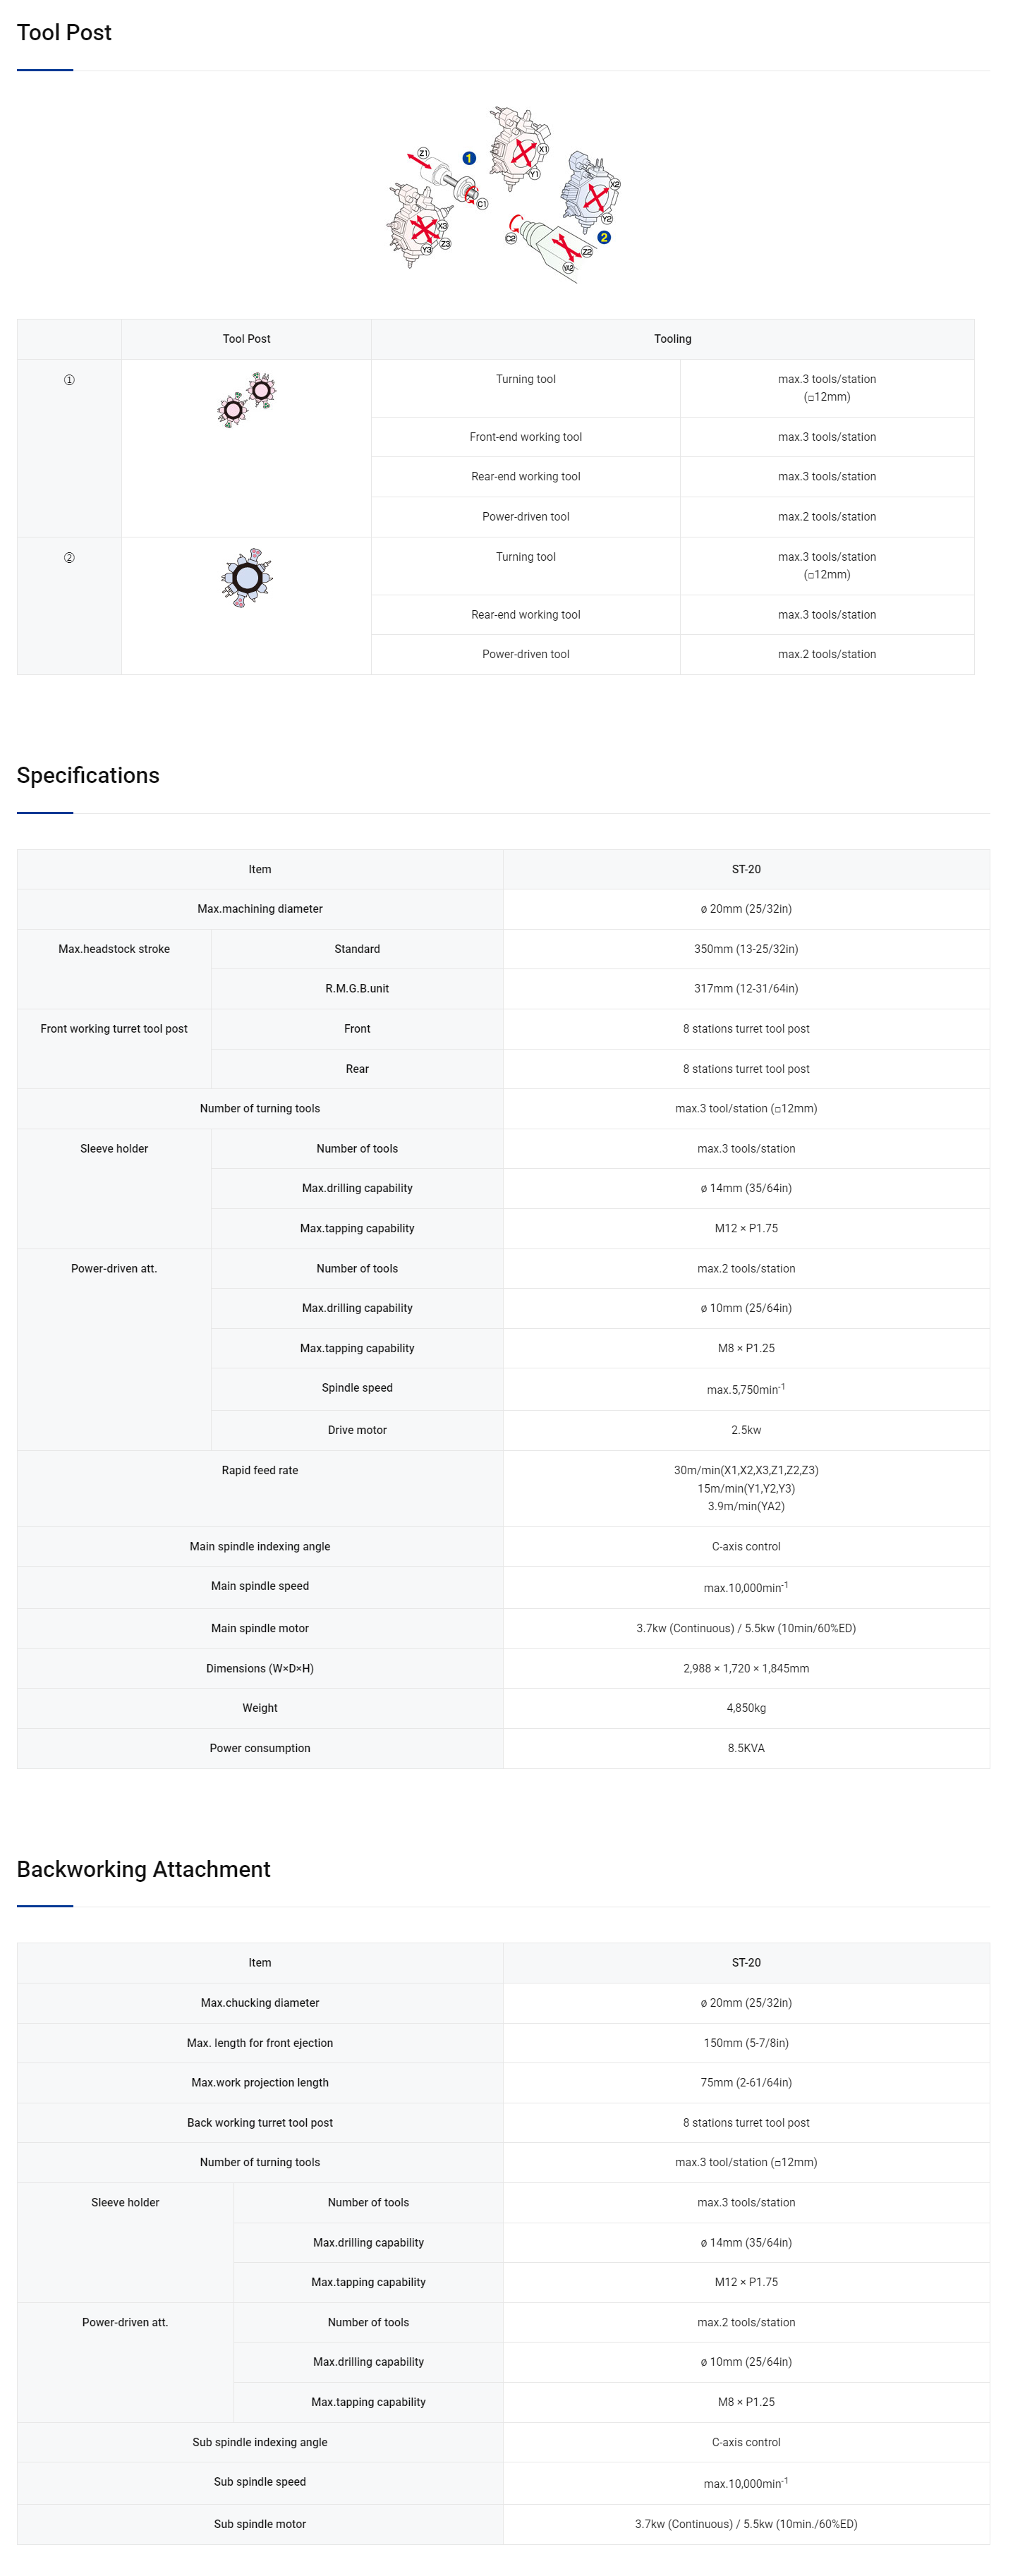The image size is (1020, 2576).
Task: Click the blue number 1 marker in diagram
Action: (x=468, y=158)
